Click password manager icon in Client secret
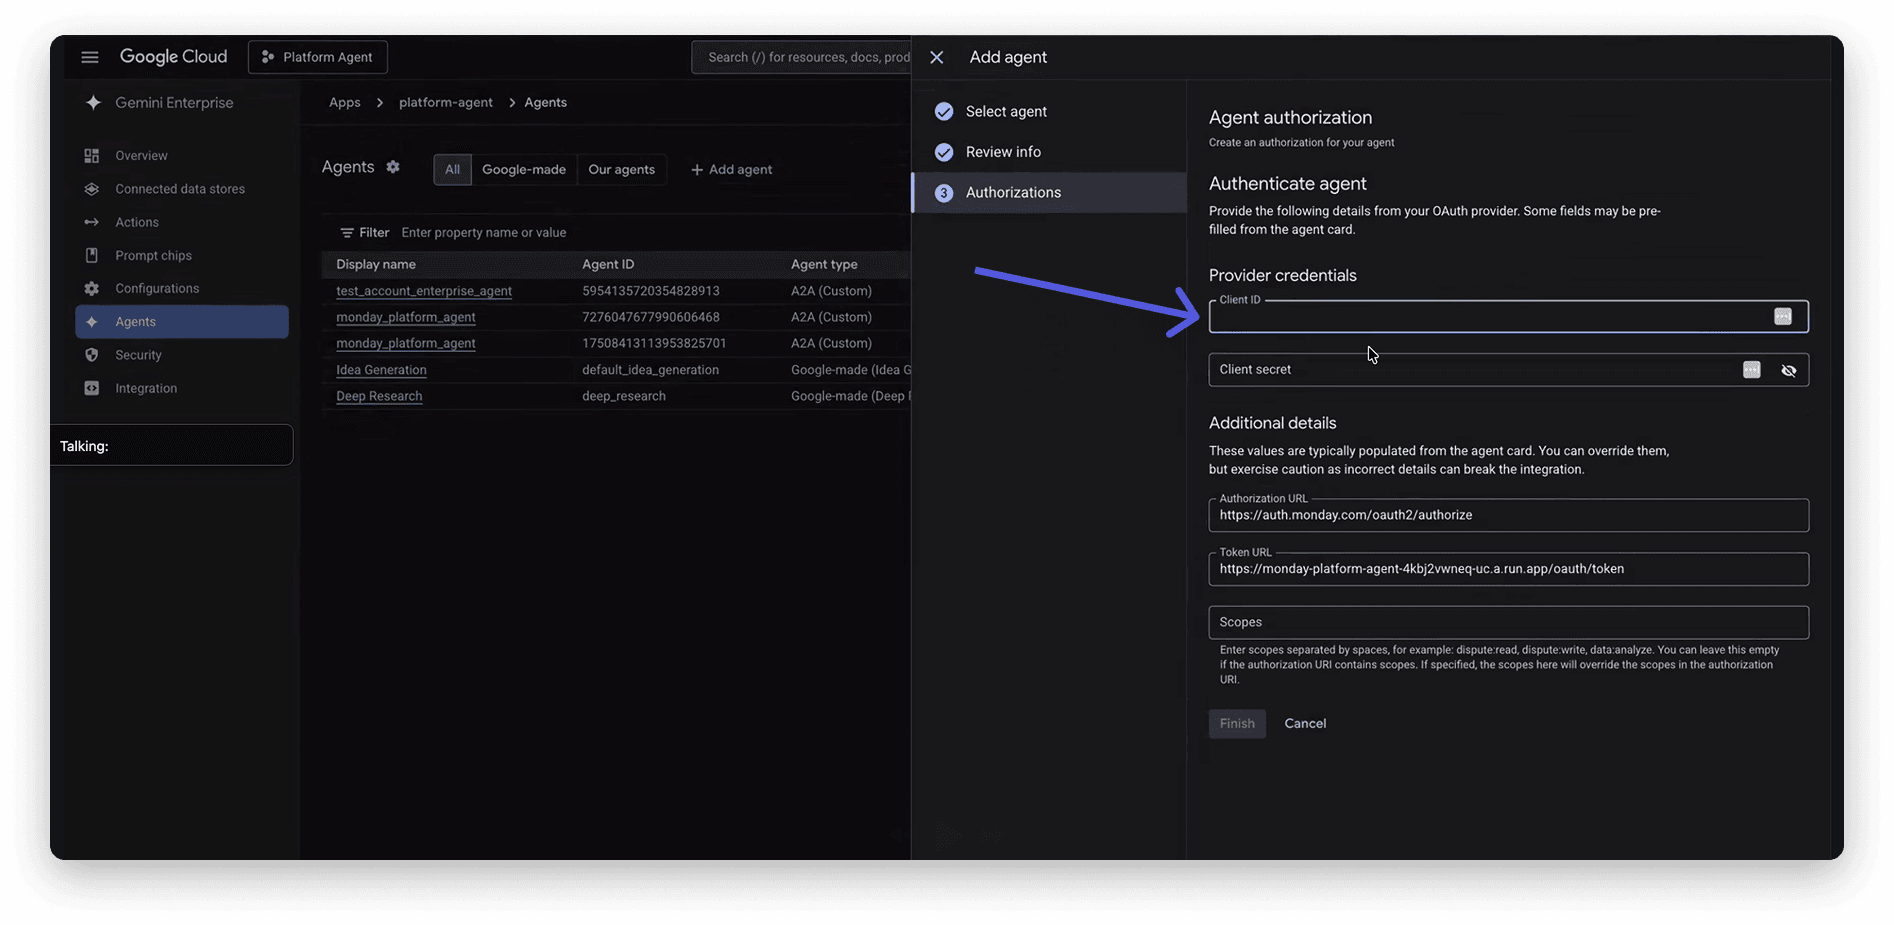Viewport: 1894px width, 925px height. pyautogui.click(x=1752, y=370)
